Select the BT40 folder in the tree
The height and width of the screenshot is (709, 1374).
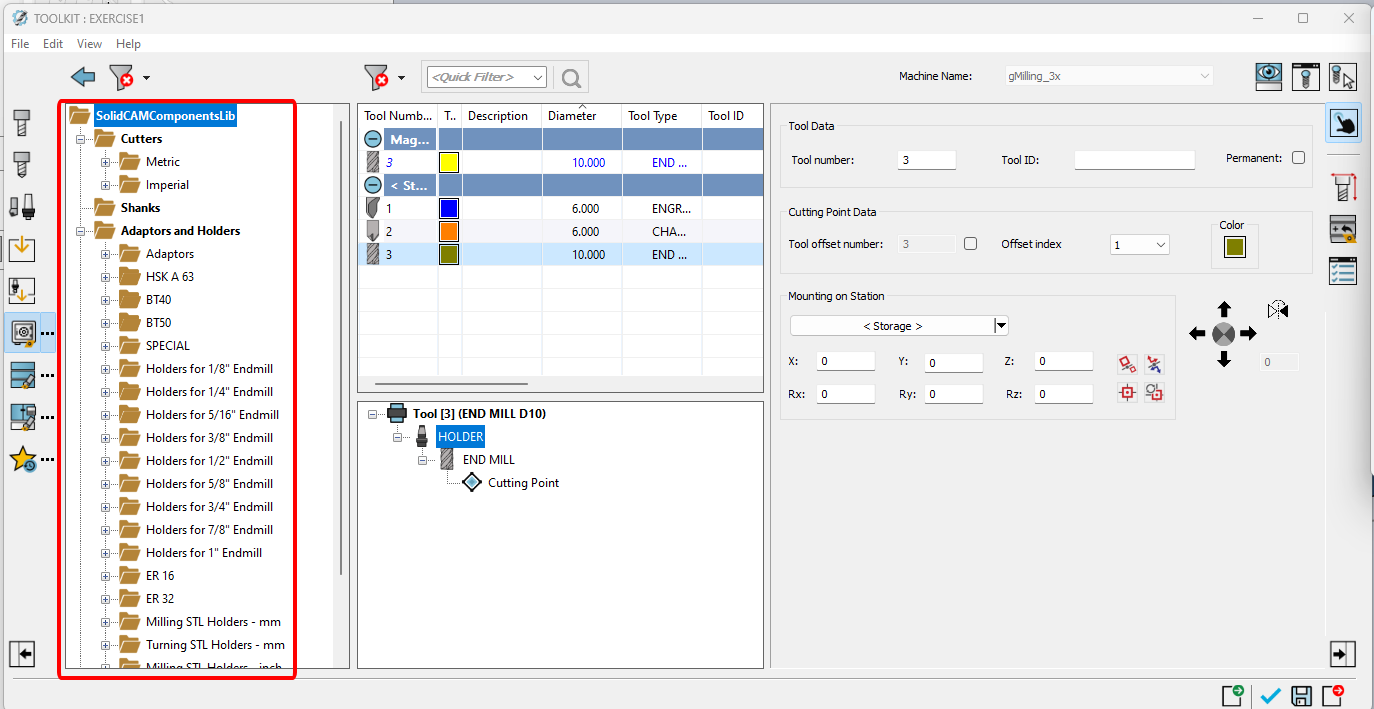tap(159, 300)
